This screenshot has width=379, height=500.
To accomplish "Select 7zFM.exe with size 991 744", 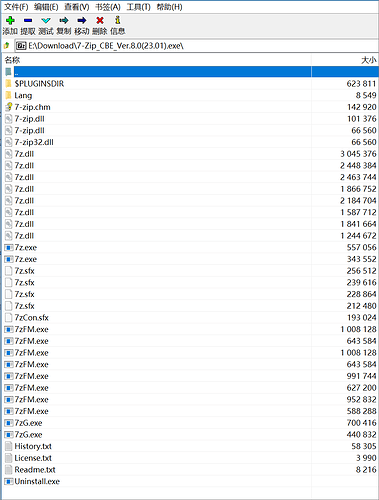I will click(x=191, y=376).
